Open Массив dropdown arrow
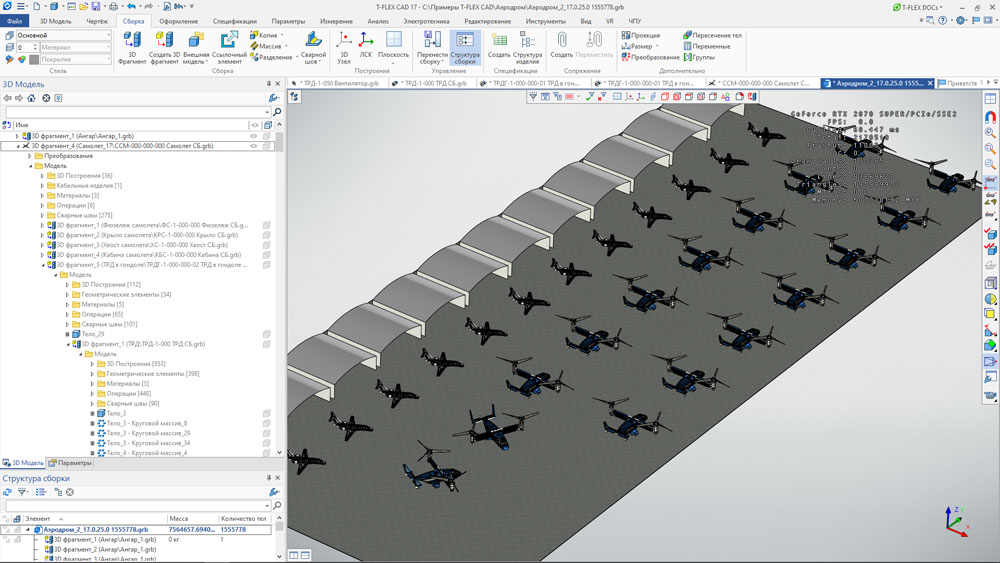This screenshot has width=1000, height=563. pos(286,47)
